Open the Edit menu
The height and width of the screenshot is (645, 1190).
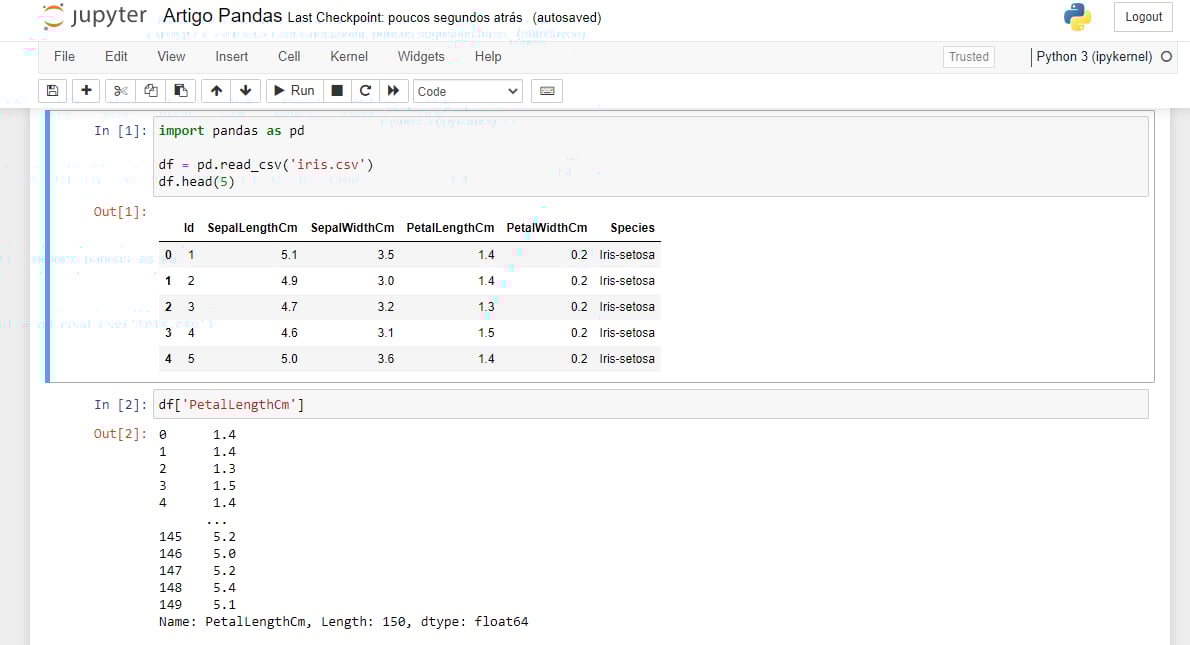[x=116, y=56]
